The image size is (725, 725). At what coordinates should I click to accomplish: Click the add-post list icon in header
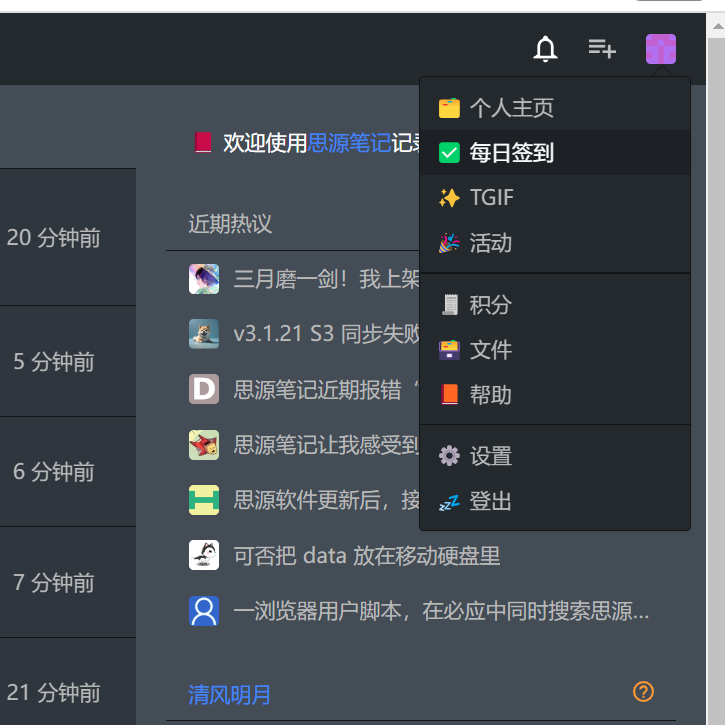click(x=602, y=49)
